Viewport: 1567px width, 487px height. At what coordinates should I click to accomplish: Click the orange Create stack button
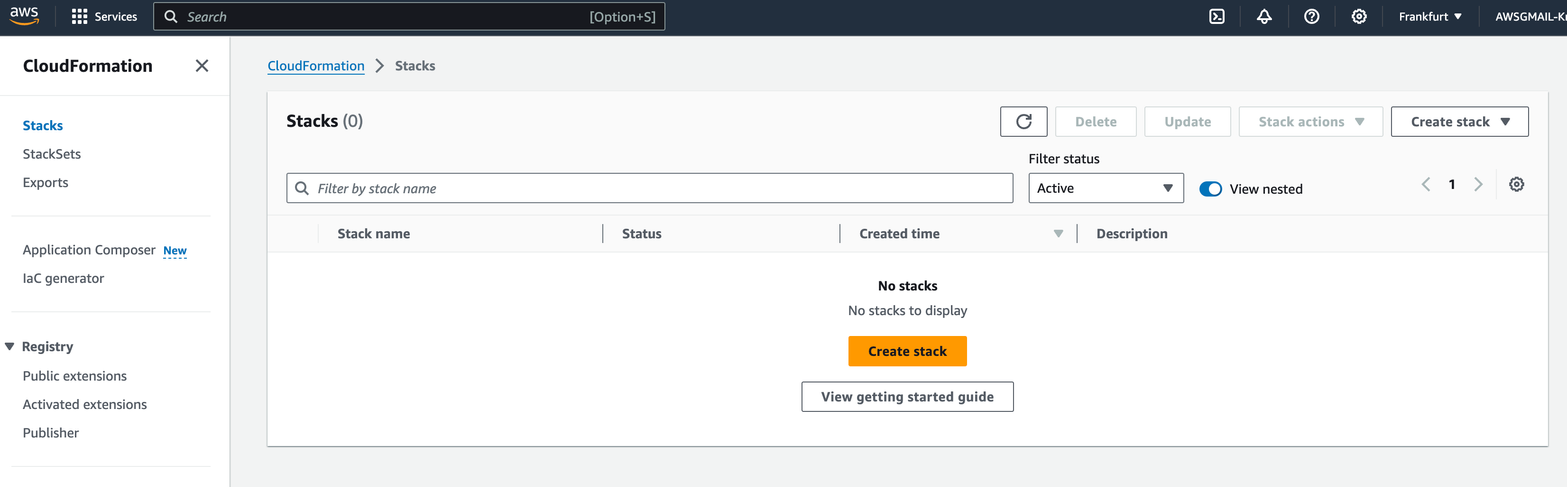coord(907,351)
